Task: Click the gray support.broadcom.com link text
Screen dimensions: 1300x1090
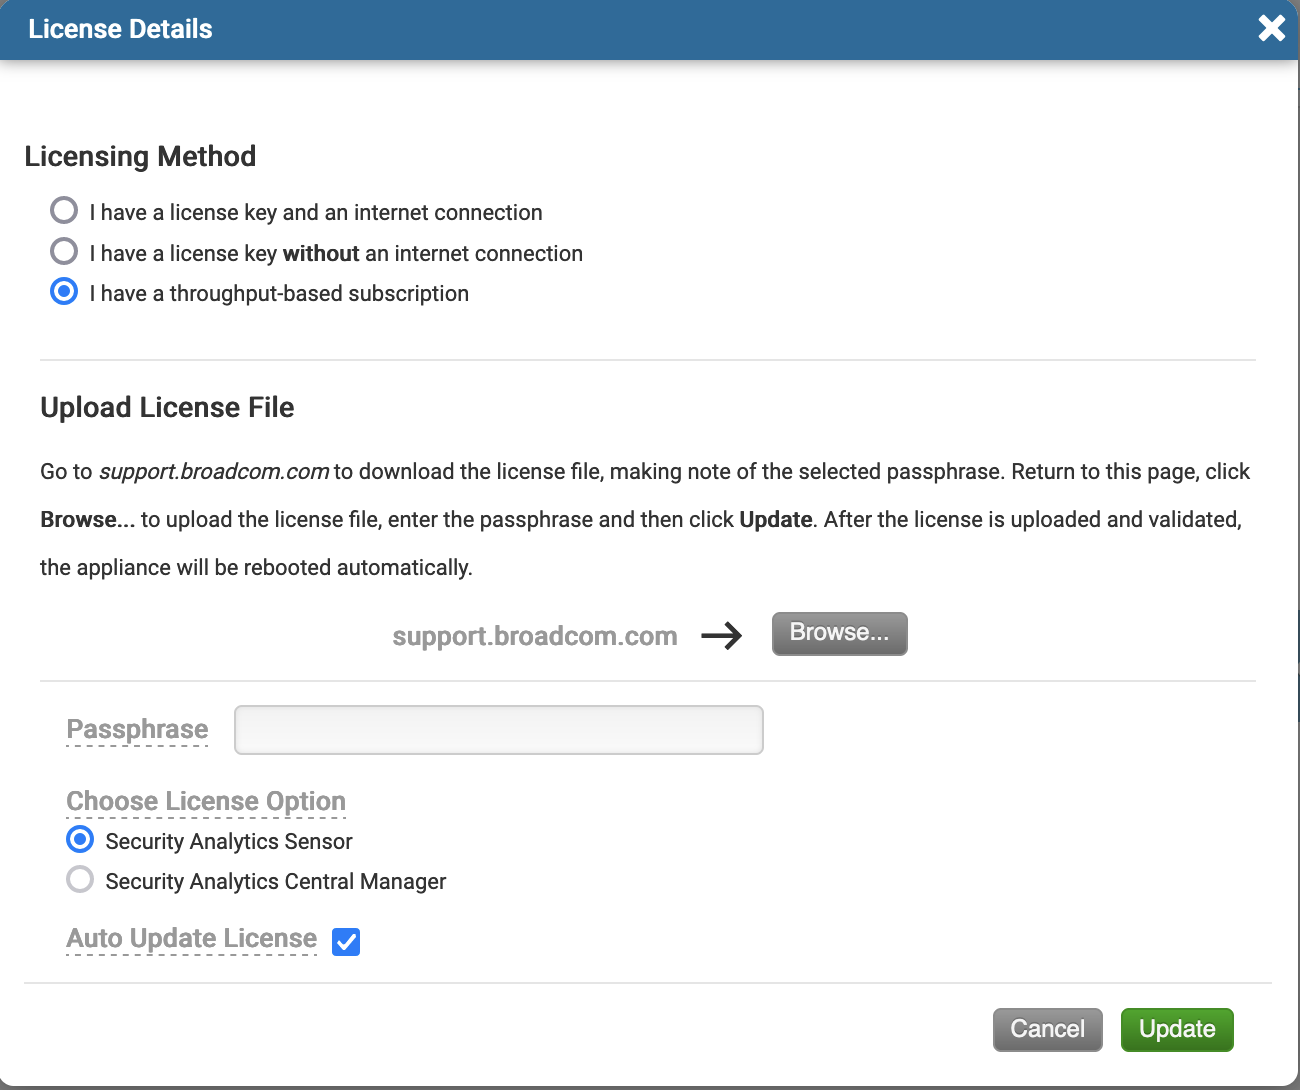Action: click(x=534, y=636)
